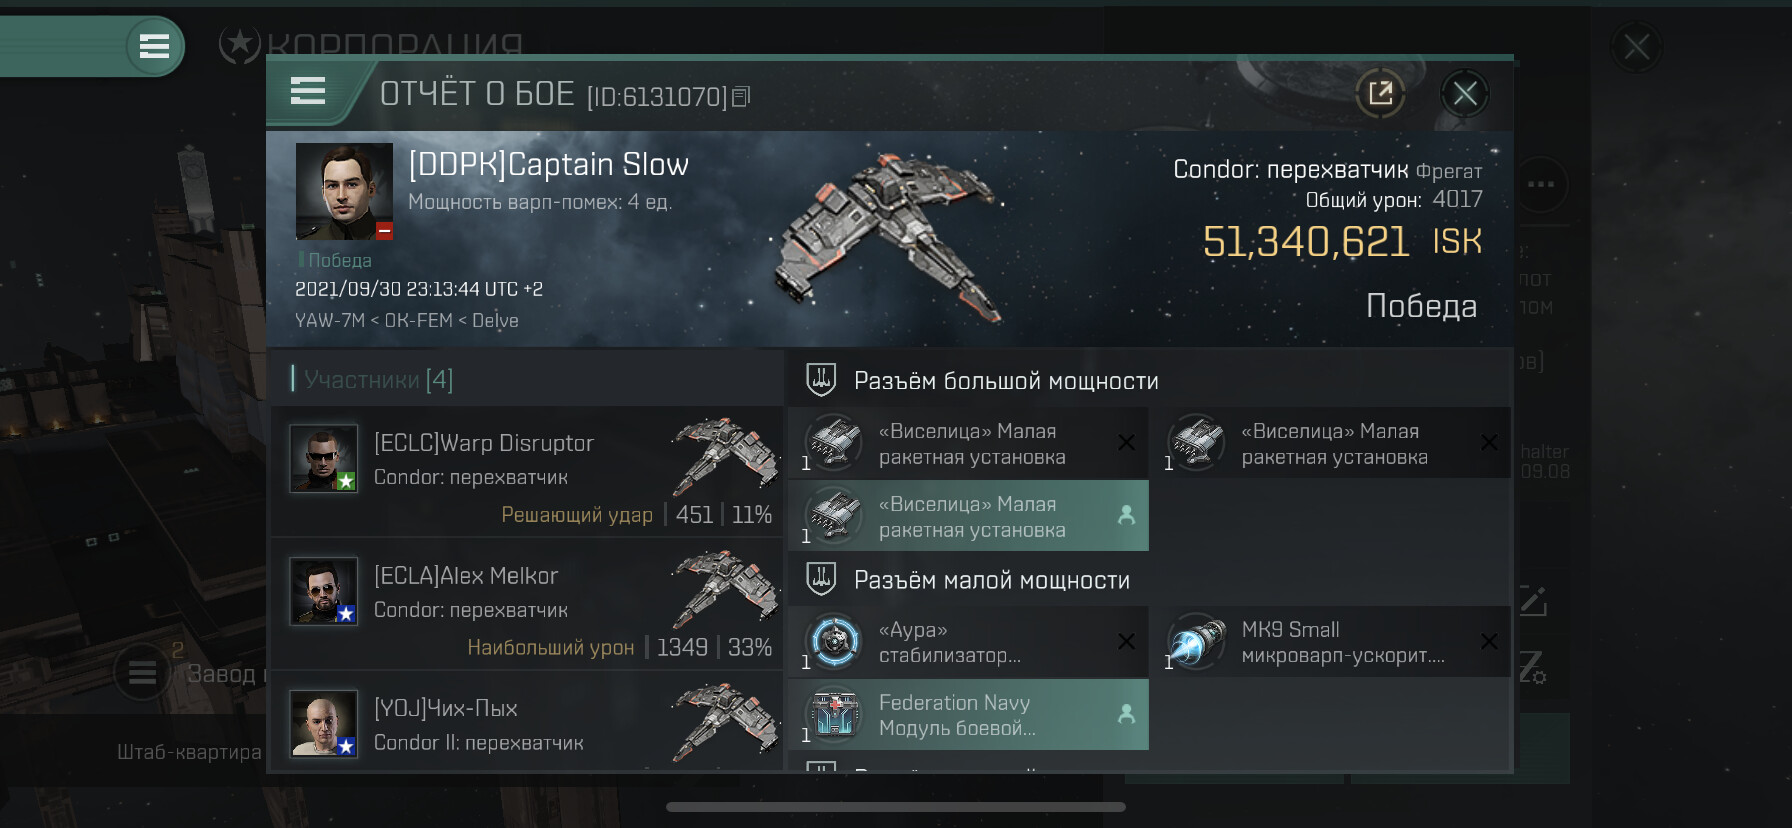Collapse the Разъём малой мощности header
This screenshot has height=828, width=1792.
(x=992, y=580)
